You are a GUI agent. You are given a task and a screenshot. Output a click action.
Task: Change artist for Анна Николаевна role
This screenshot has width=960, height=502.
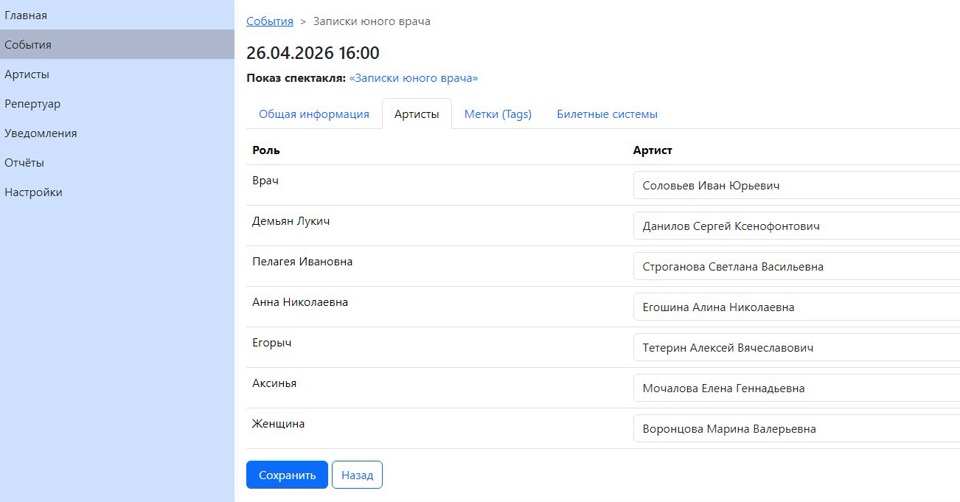796,307
